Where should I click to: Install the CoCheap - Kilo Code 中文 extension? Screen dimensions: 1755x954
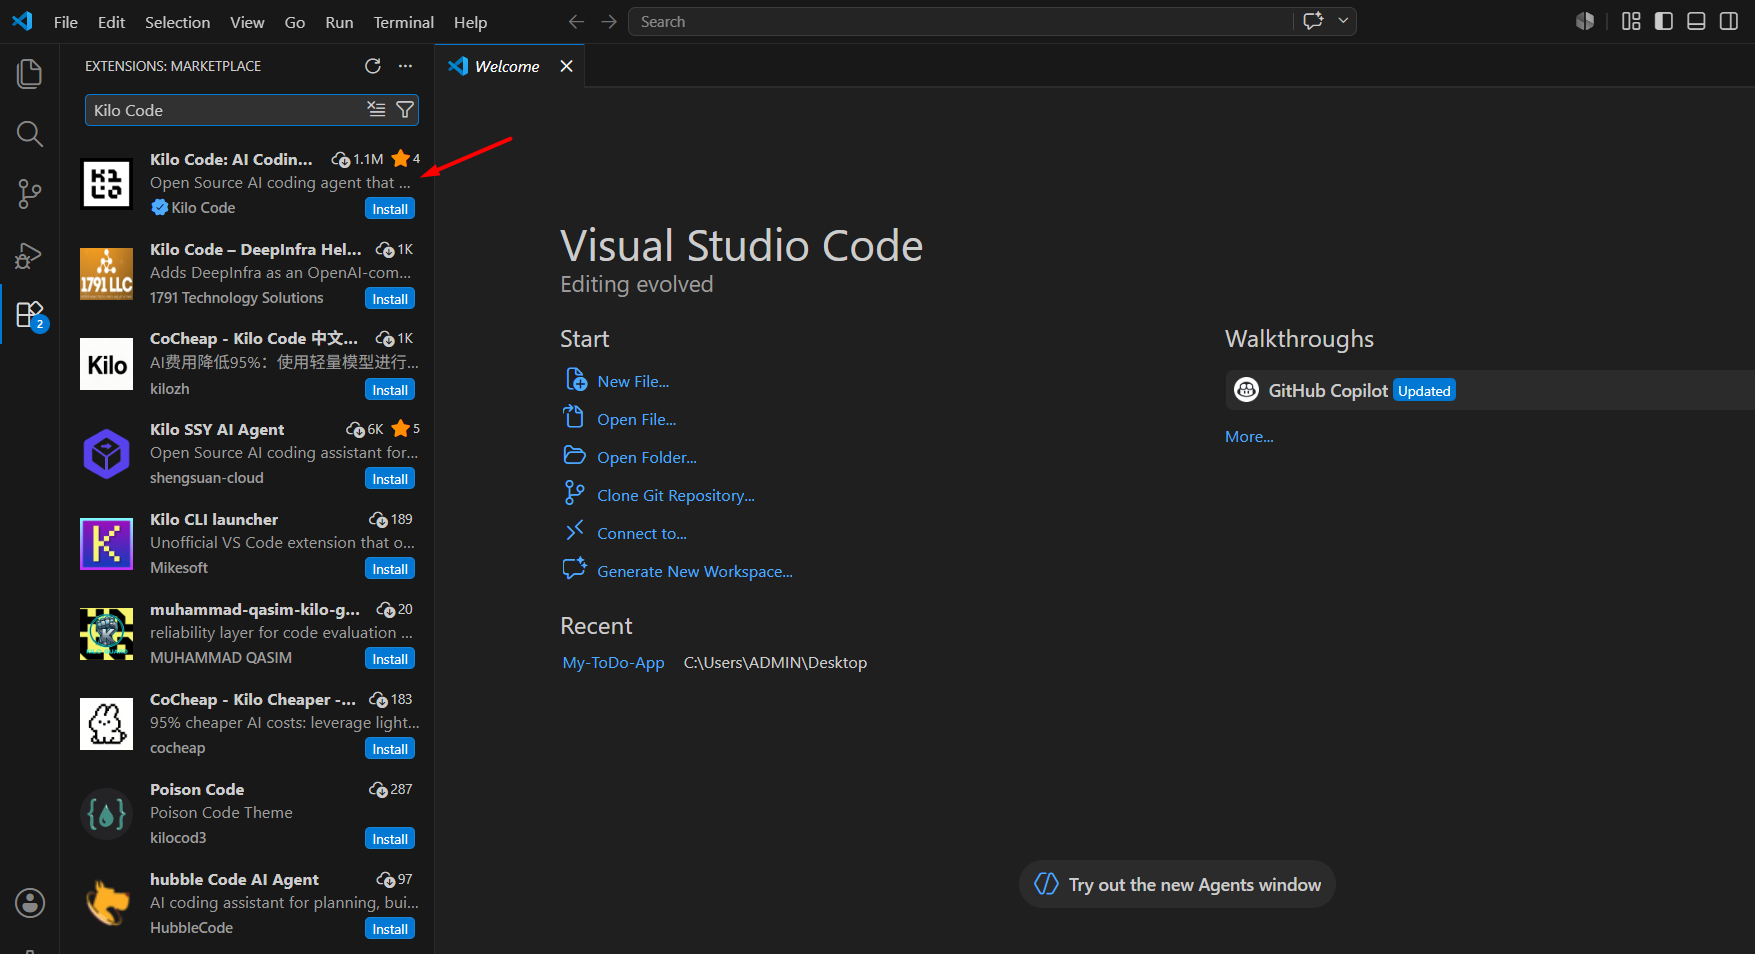[x=390, y=390]
